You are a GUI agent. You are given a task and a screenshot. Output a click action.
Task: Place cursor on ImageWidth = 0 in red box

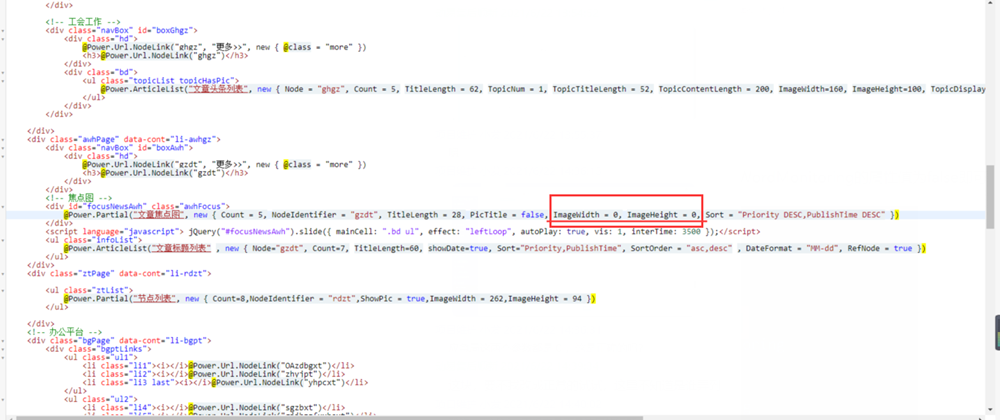tap(588, 215)
